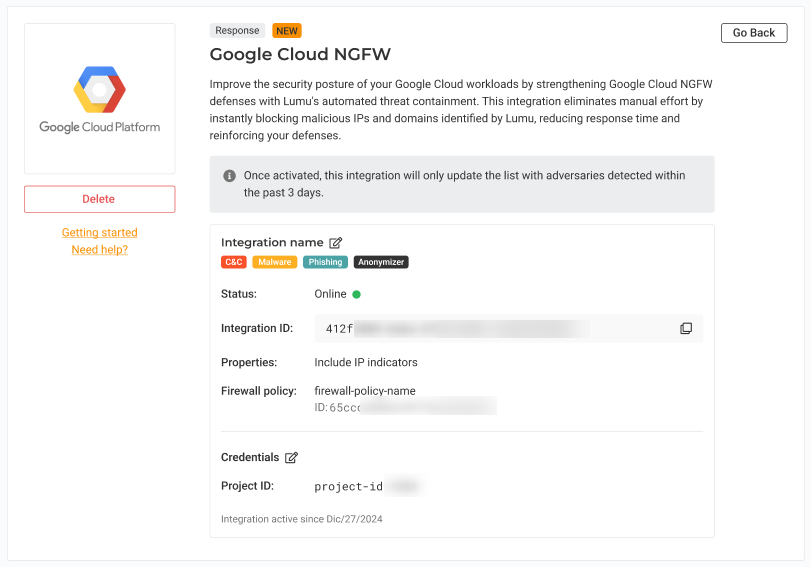811x567 pixels.
Task: Select the C&C threat tag
Action: click(x=233, y=262)
